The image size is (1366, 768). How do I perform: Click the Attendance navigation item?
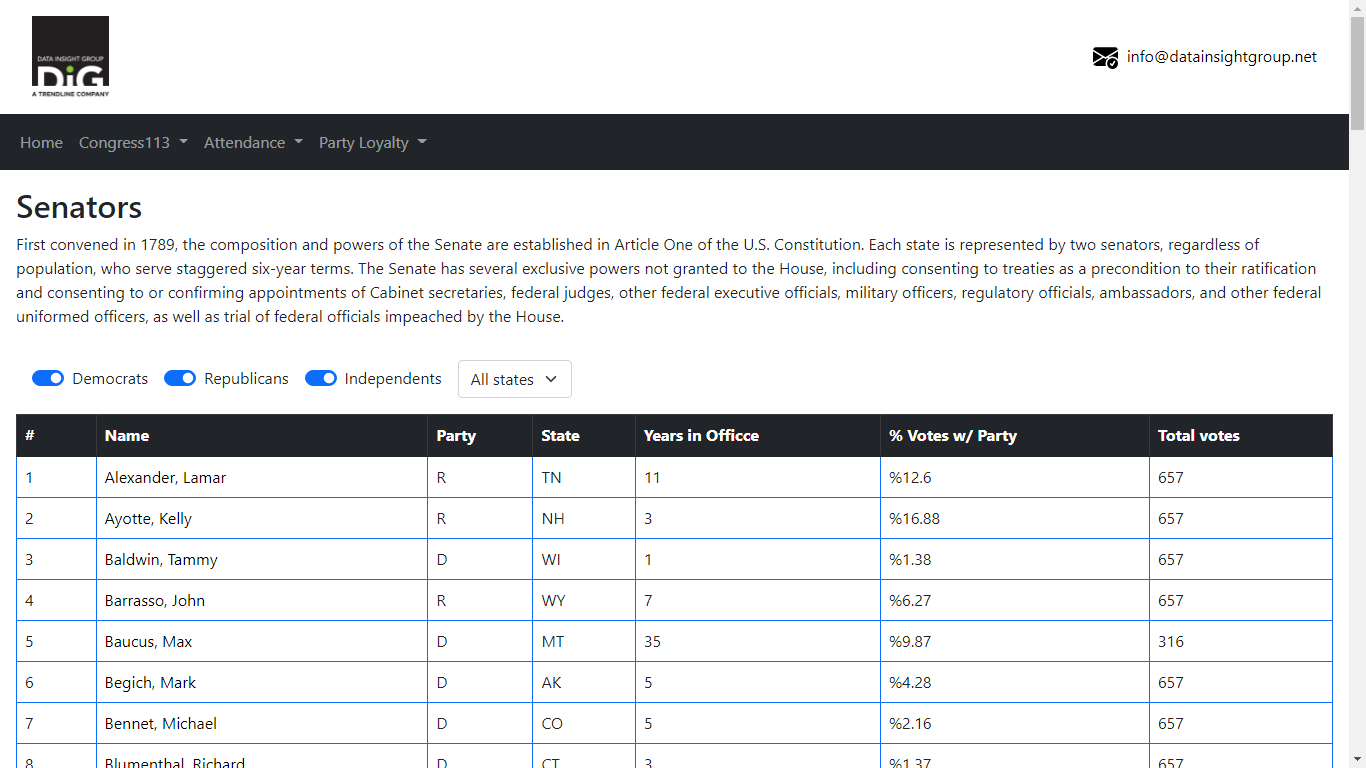[x=245, y=142]
